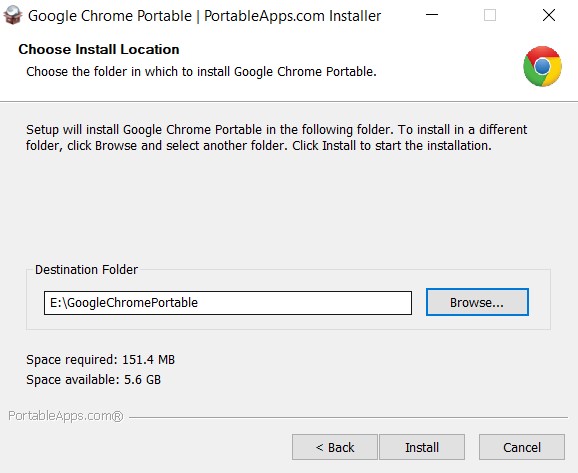
Task: Click the 'Setup will install Google Chrome Portable' paragraph
Action: click(276, 138)
